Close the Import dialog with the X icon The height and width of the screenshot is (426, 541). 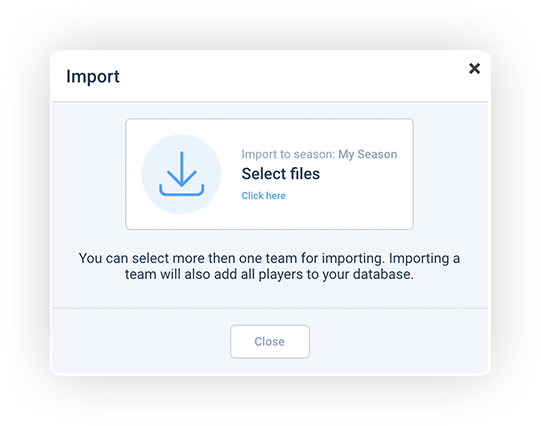coord(474,68)
